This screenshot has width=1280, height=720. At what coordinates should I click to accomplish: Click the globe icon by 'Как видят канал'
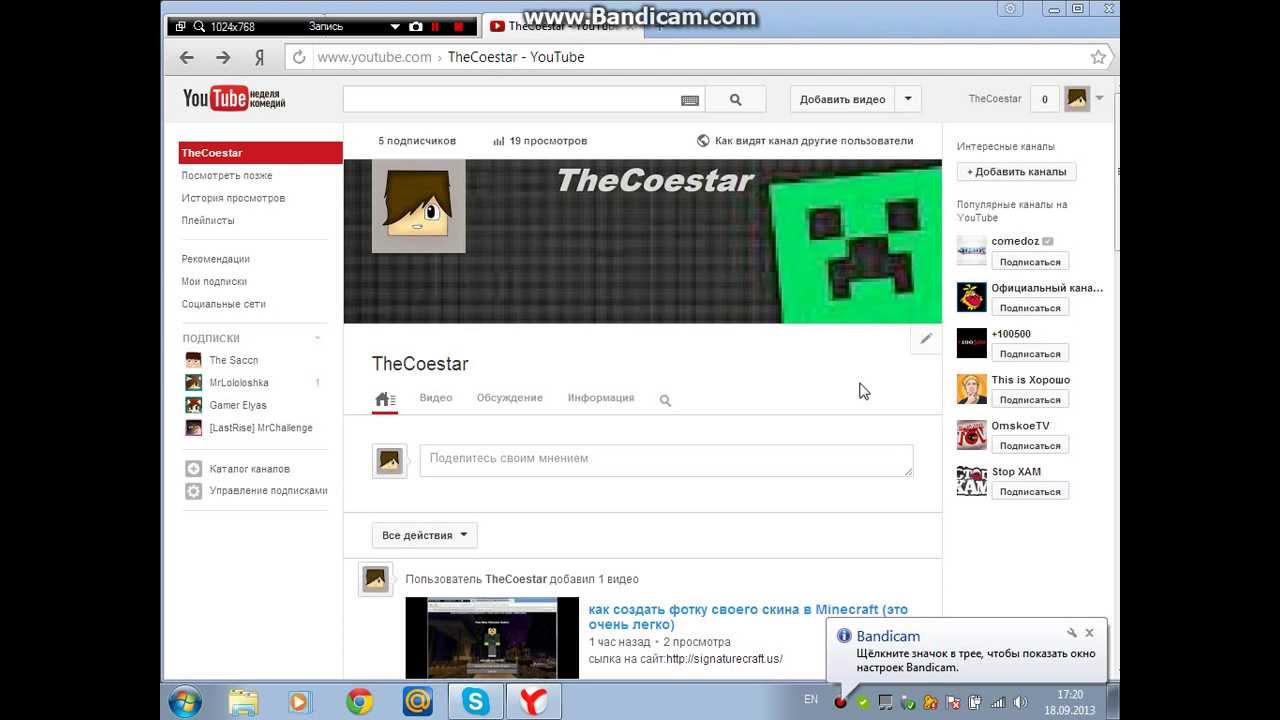(703, 141)
